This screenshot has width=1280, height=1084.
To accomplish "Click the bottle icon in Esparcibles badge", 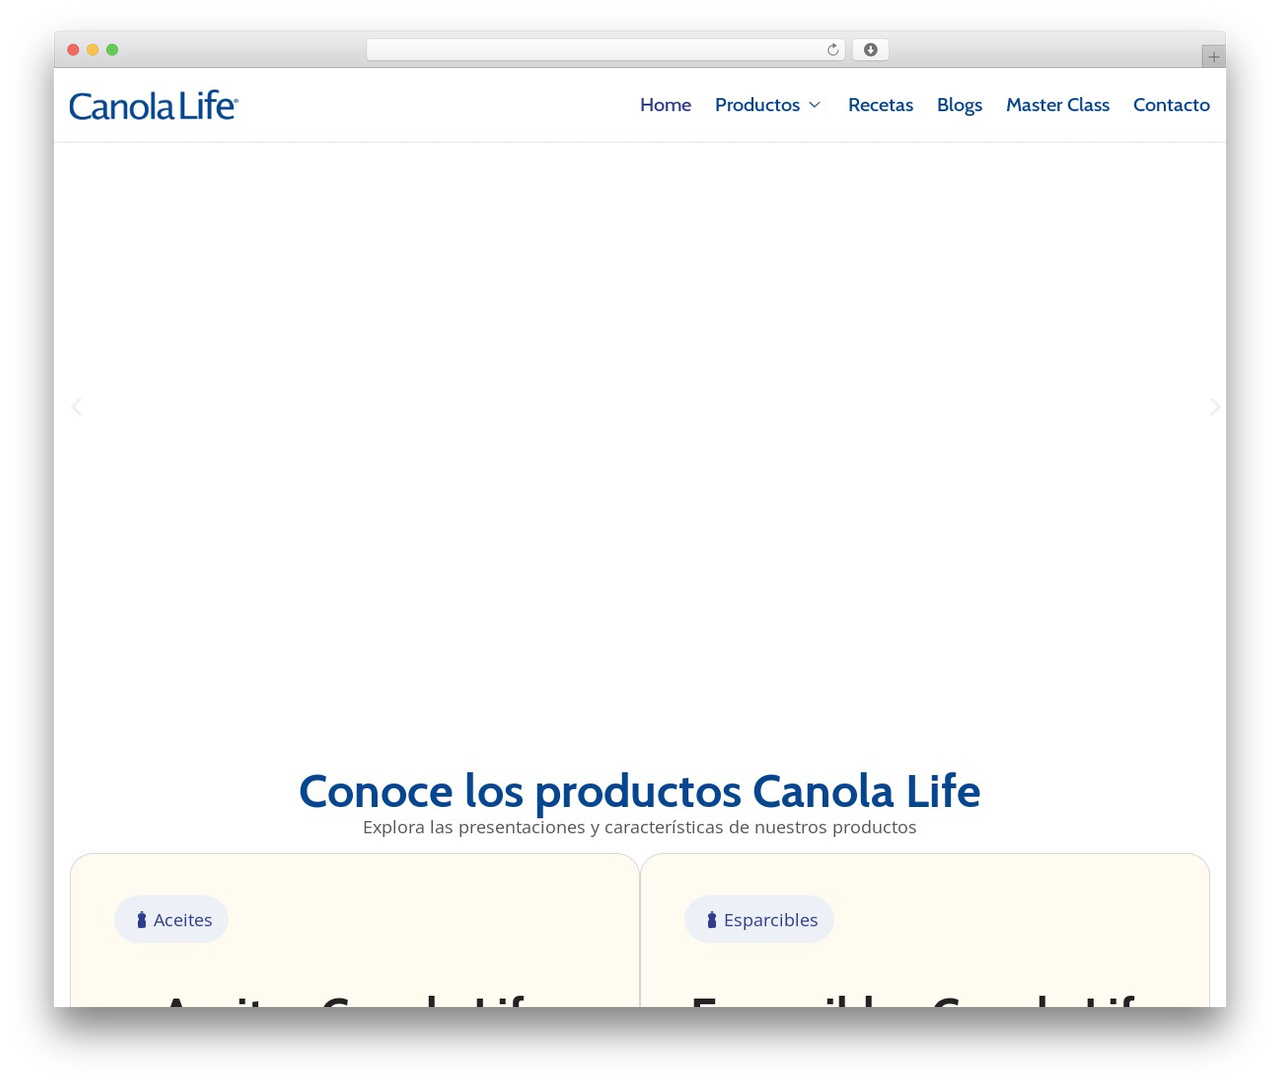I will click(712, 920).
